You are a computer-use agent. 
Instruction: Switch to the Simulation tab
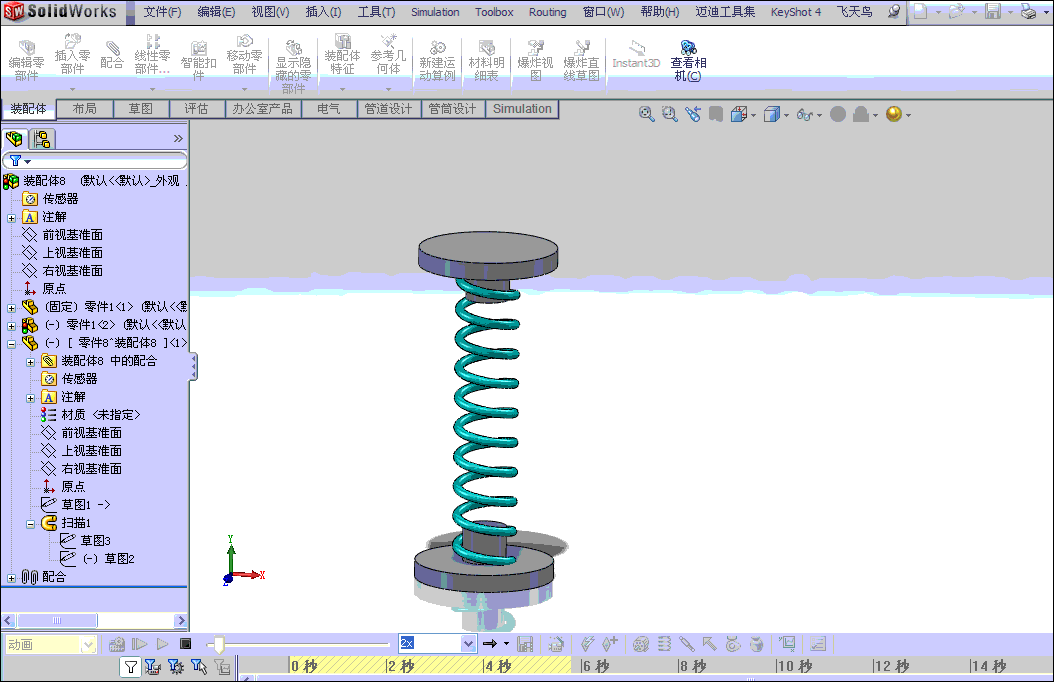tap(522, 109)
